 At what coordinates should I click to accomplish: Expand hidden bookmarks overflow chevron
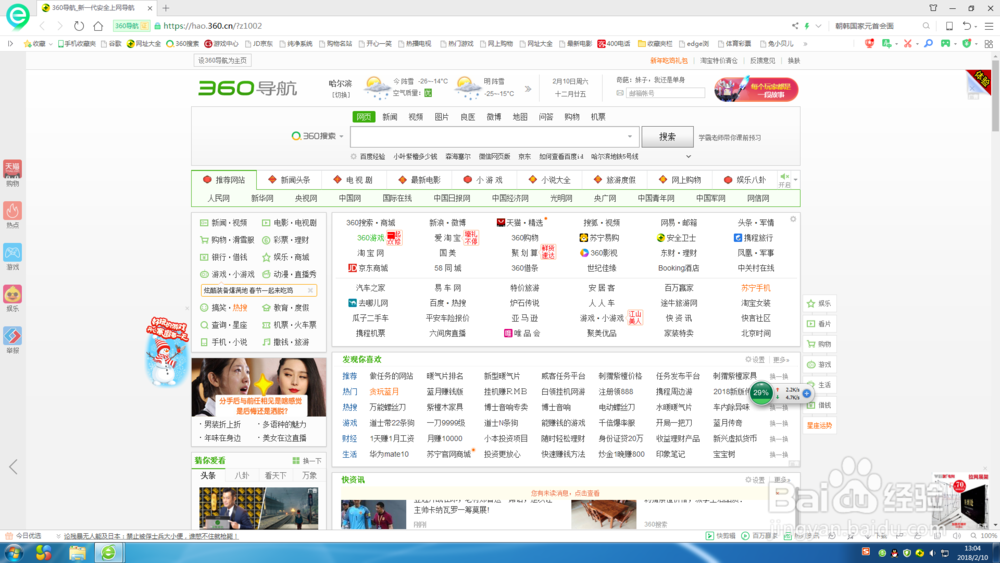pos(805,44)
